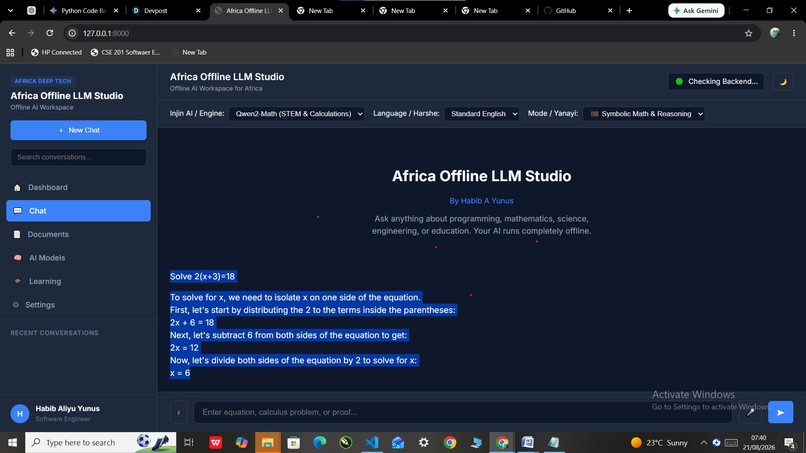Open the notification center icon
The width and height of the screenshot is (806, 453).
[x=790, y=442]
